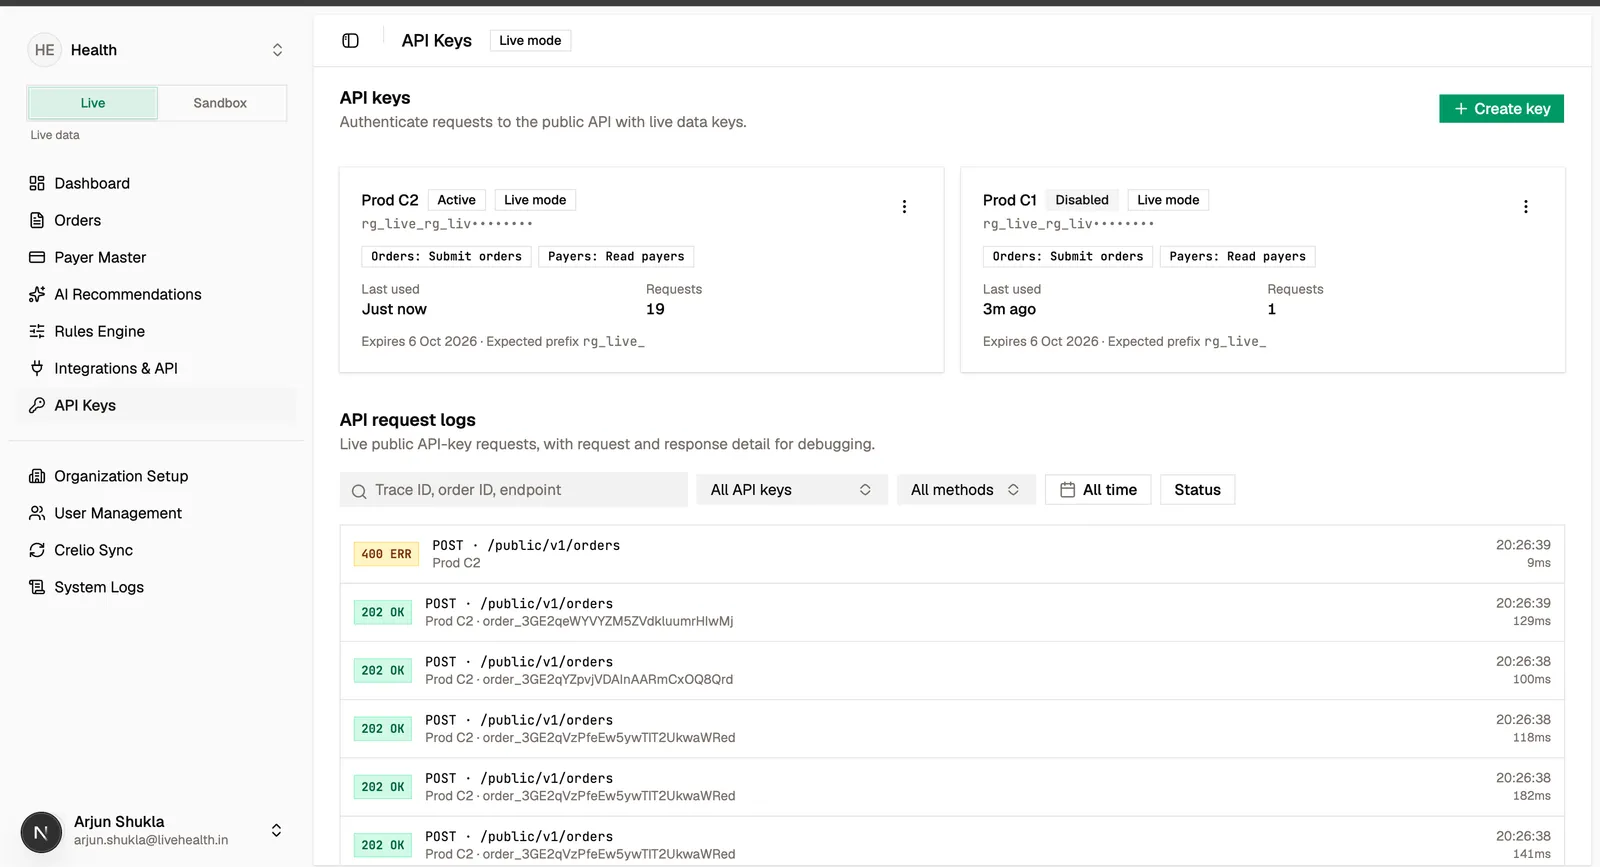
Task: Click the Orders document icon
Action: [x=37, y=220]
